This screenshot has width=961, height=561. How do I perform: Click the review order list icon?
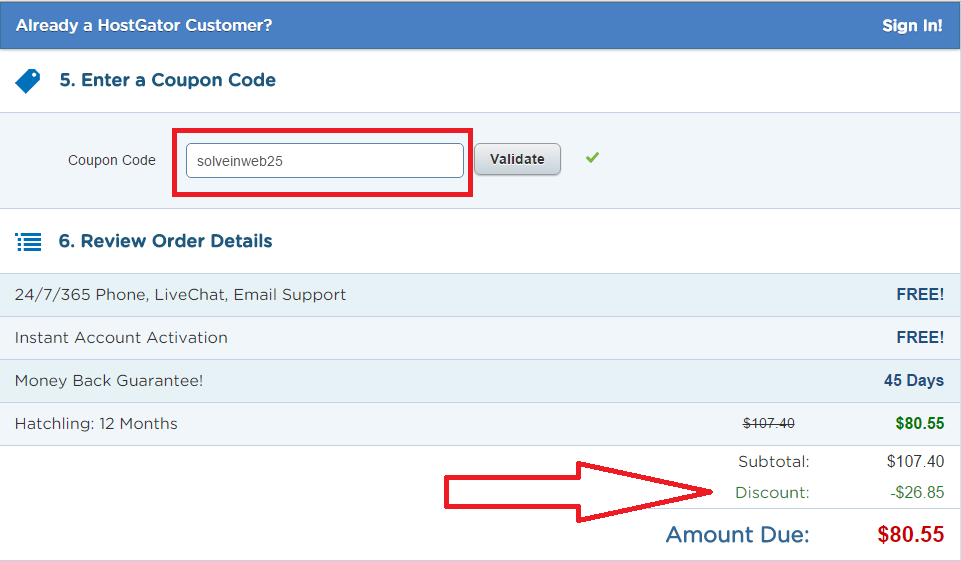29,242
